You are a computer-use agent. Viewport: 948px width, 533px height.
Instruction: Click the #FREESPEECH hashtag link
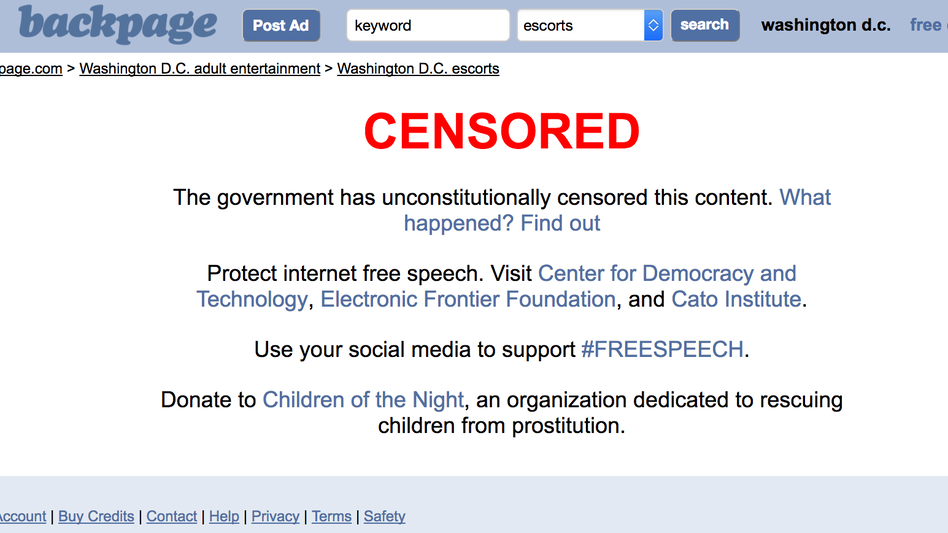coord(662,349)
